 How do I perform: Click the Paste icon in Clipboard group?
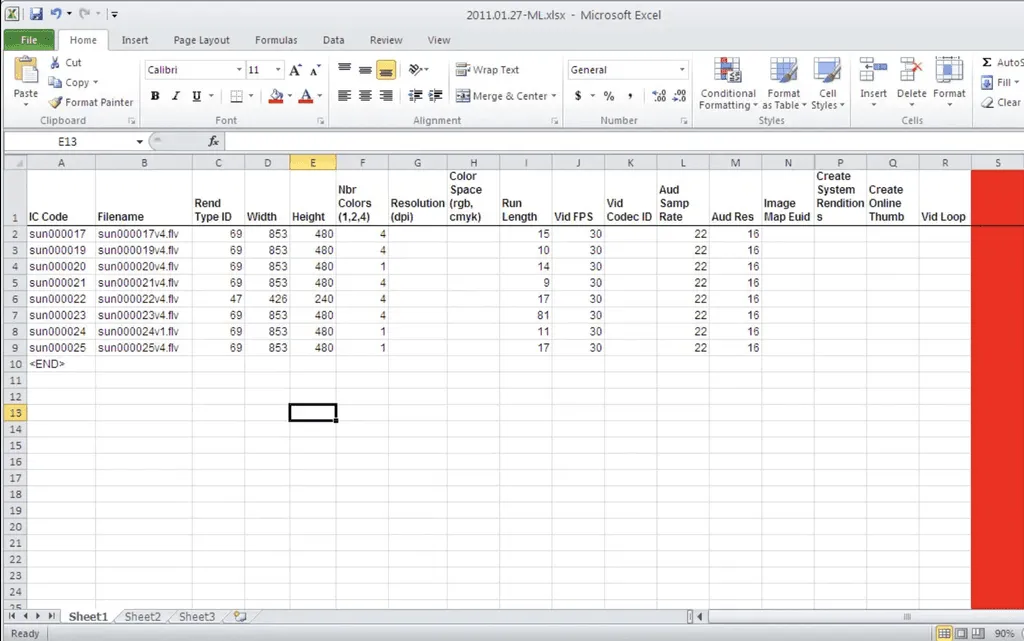(x=26, y=73)
